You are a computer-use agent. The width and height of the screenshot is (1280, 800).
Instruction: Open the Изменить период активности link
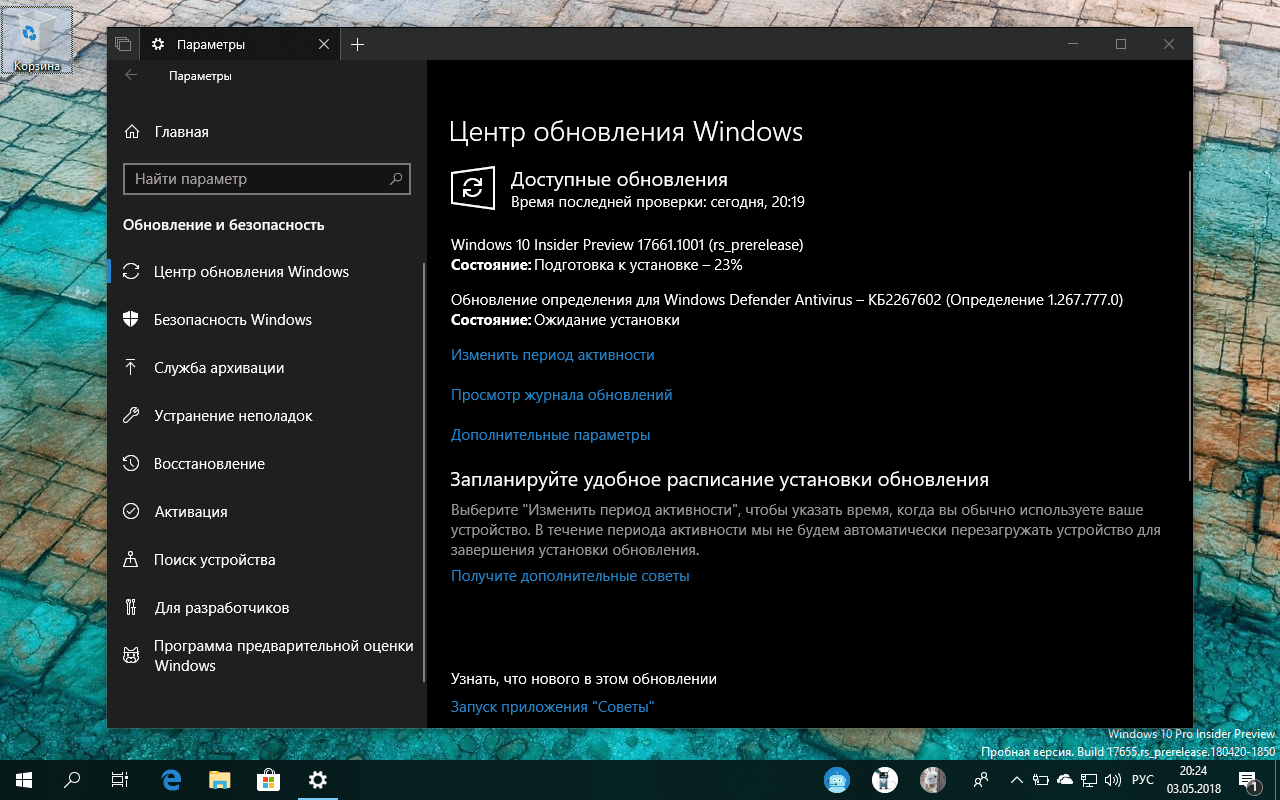[x=553, y=355]
